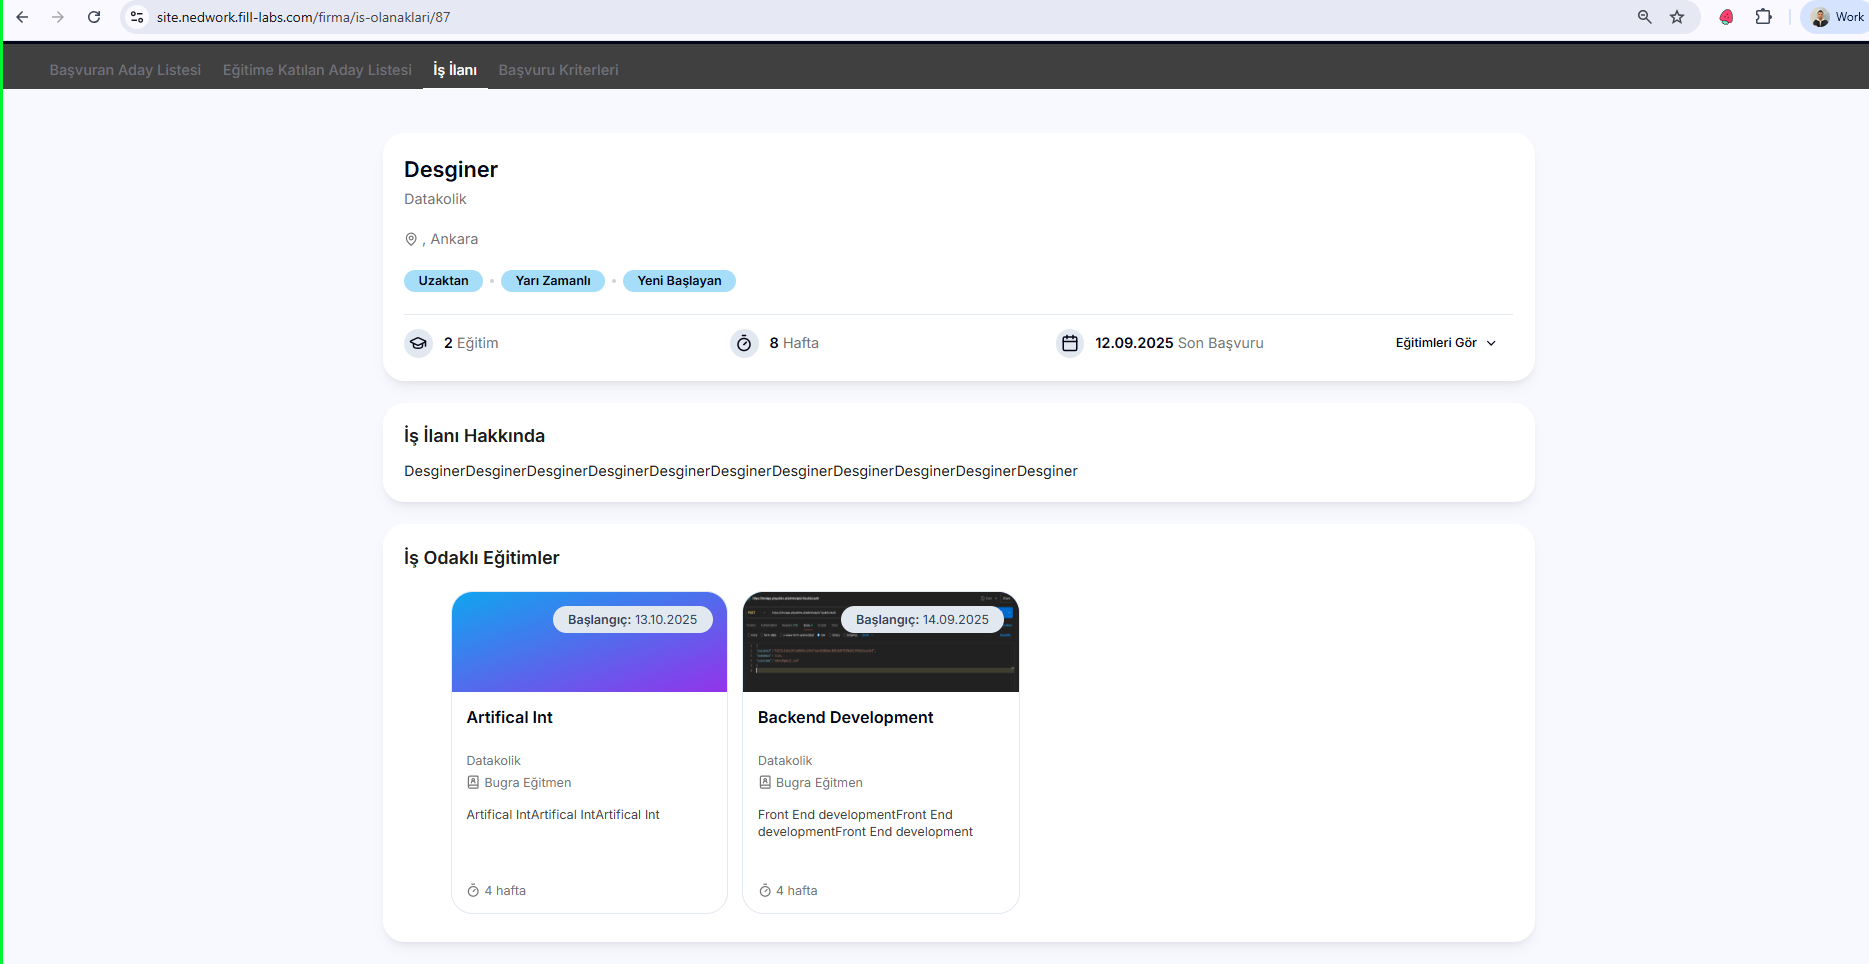Screen dimensions: 1869x964
Task: Click the location pin icon near Ankara
Action: pyautogui.click(x=411, y=239)
